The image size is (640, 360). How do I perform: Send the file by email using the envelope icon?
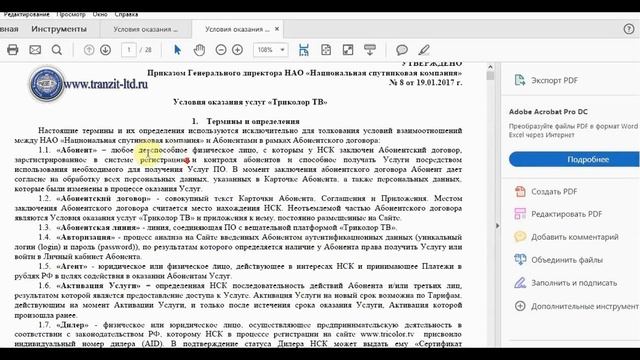click(35, 50)
